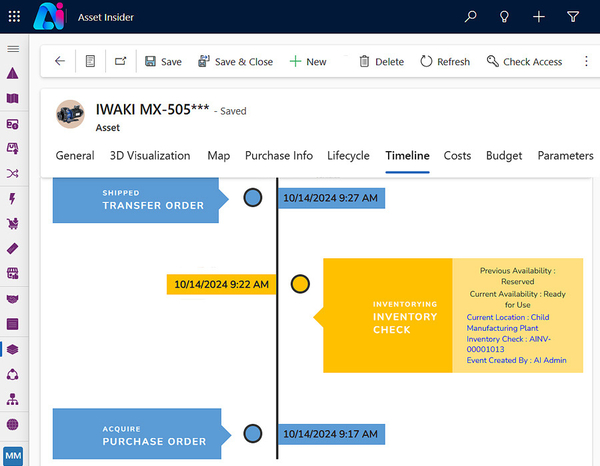Open the Parameters tab
This screenshot has height=466, width=600.
coord(566,156)
